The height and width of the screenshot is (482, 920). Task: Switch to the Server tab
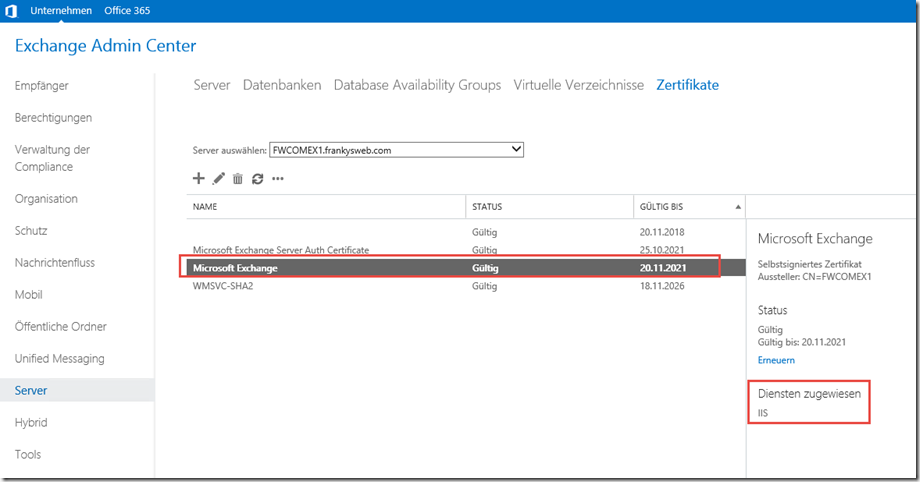tap(212, 85)
